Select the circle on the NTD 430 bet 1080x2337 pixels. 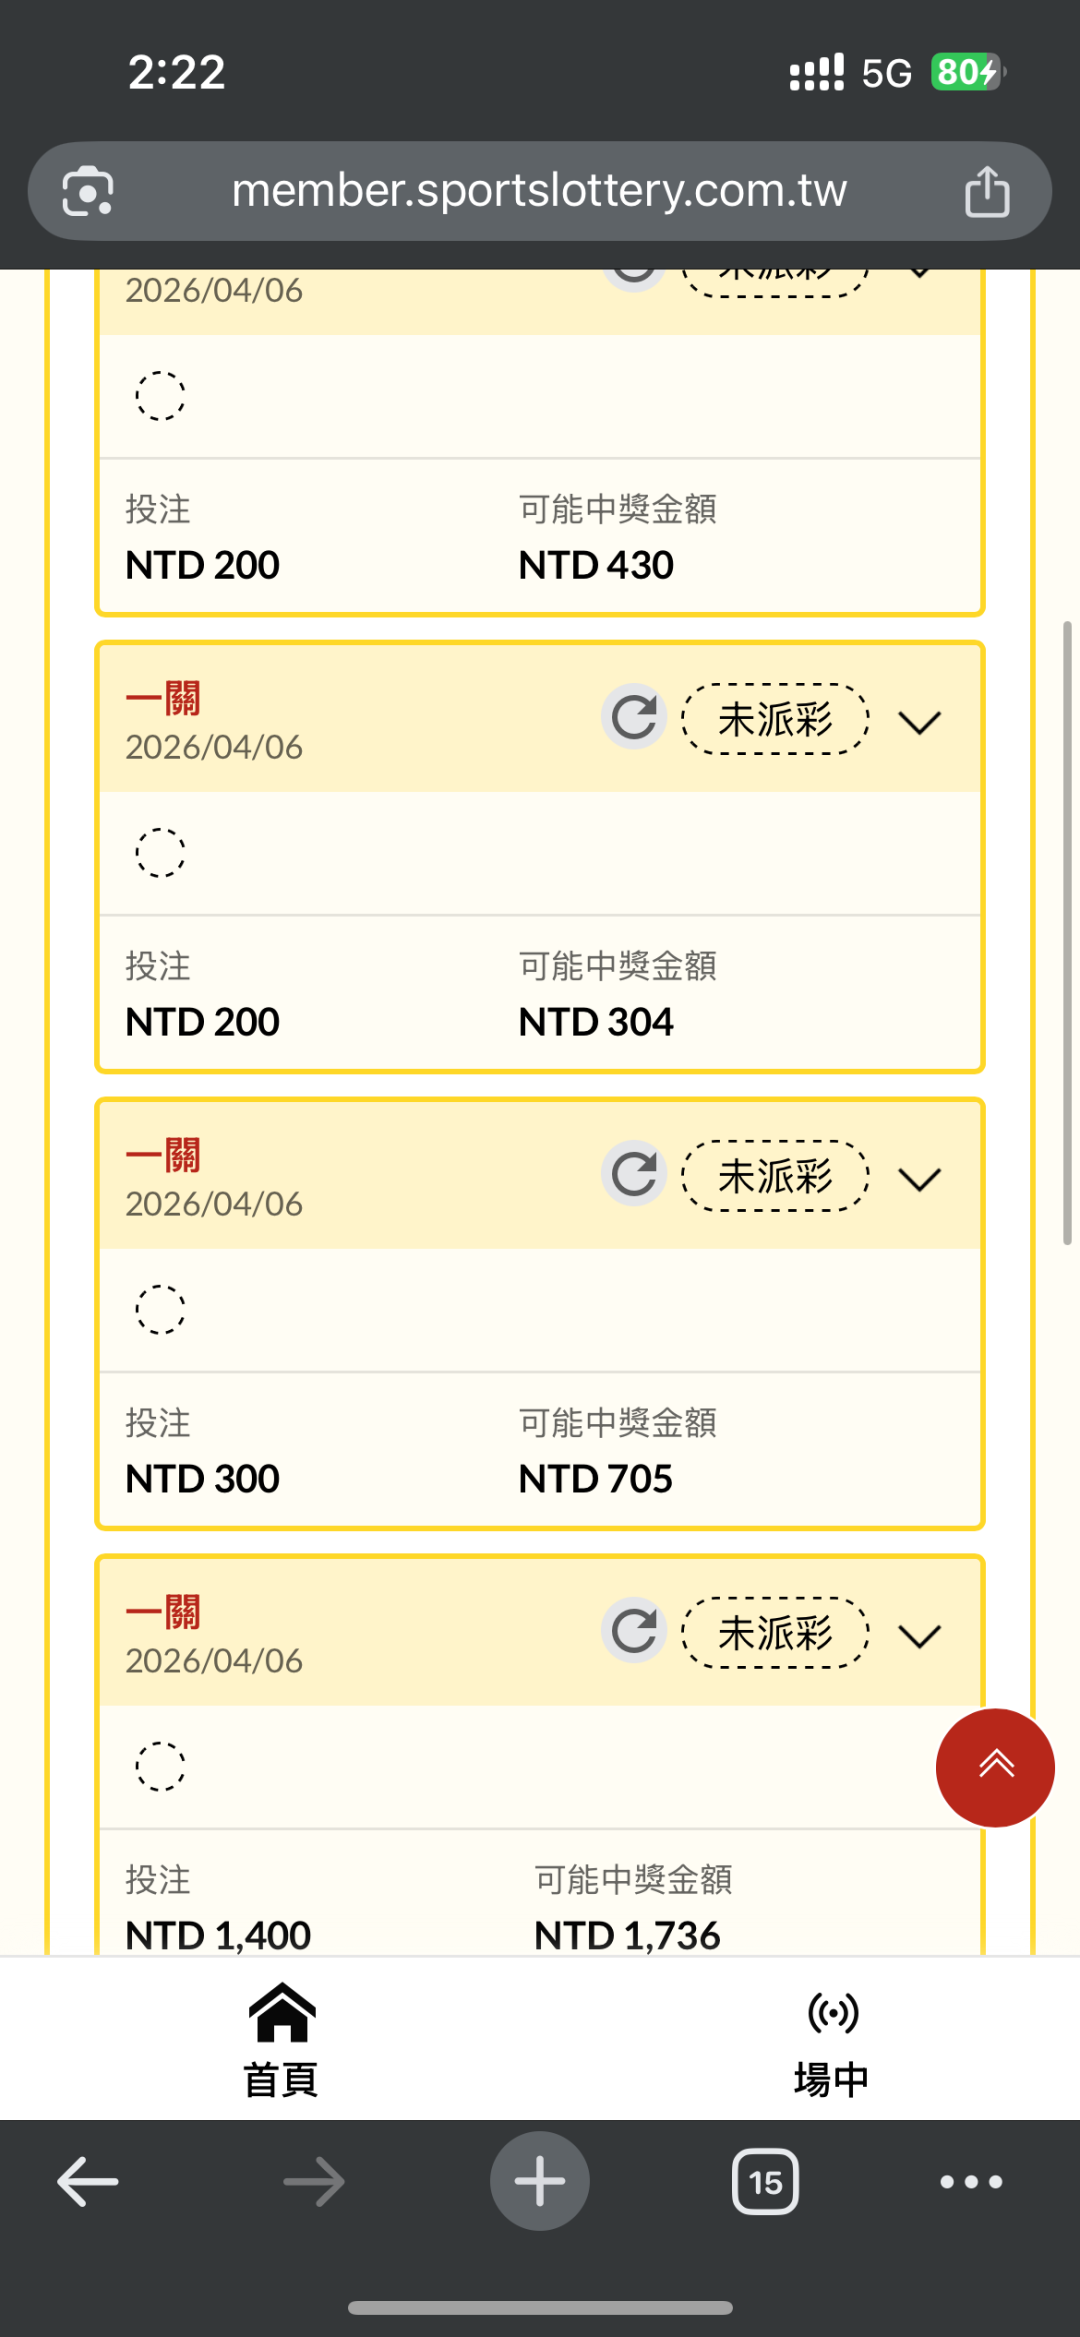click(160, 396)
